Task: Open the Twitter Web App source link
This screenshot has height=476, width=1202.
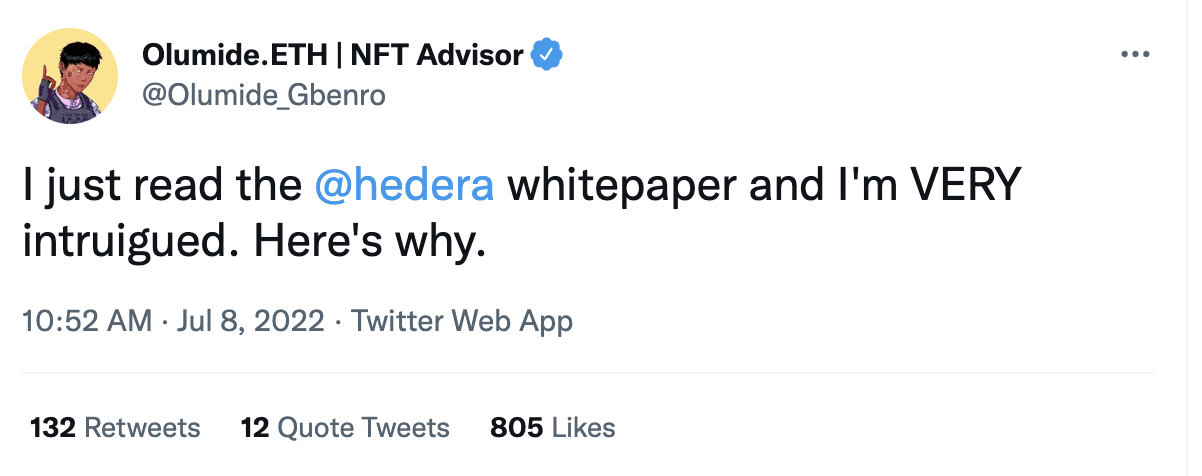Action: (x=462, y=321)
